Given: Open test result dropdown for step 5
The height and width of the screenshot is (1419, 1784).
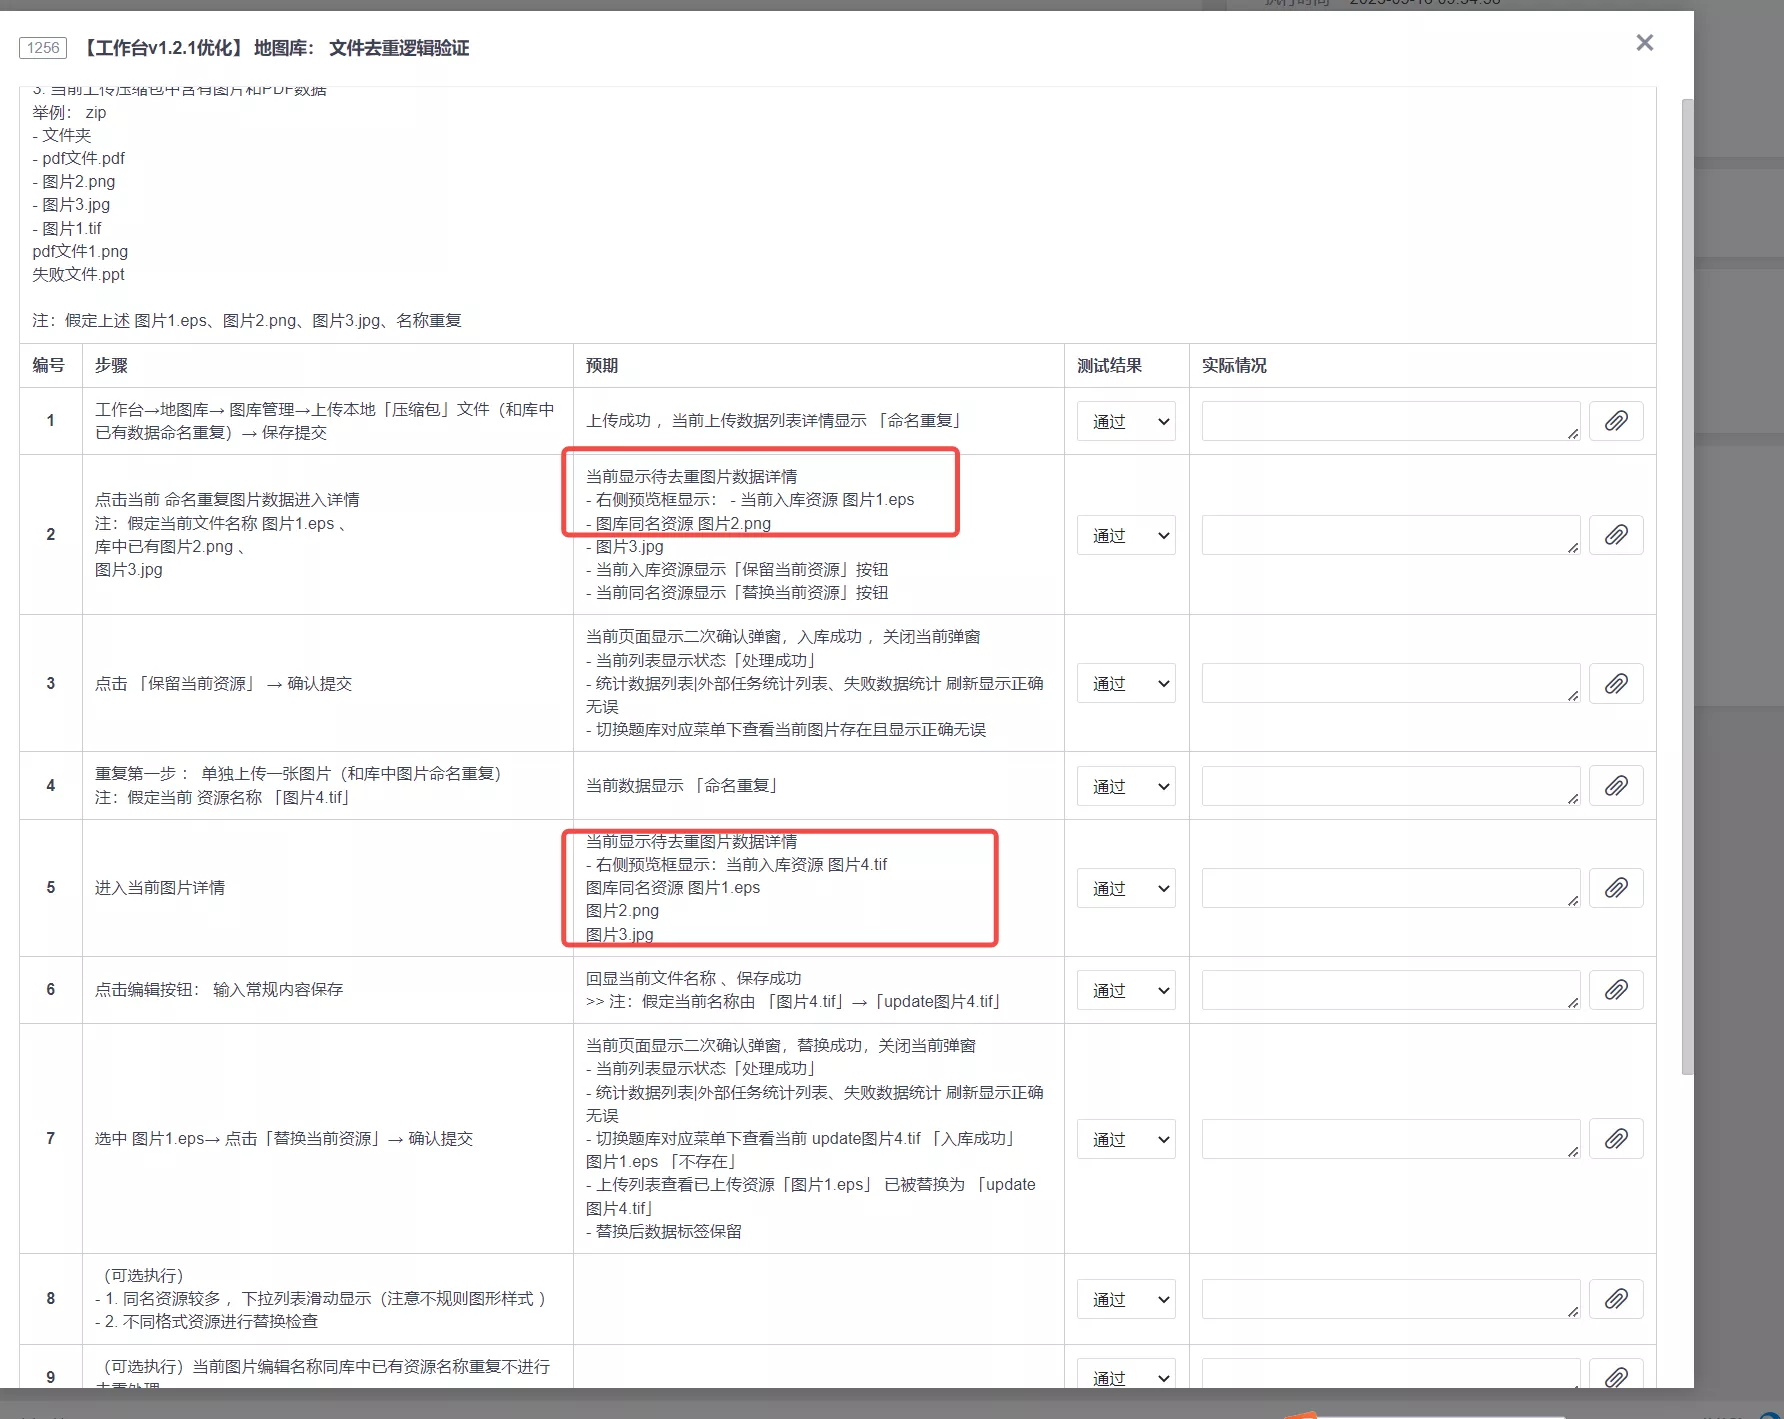Looking at the screenshot, I should (1126, 888).
